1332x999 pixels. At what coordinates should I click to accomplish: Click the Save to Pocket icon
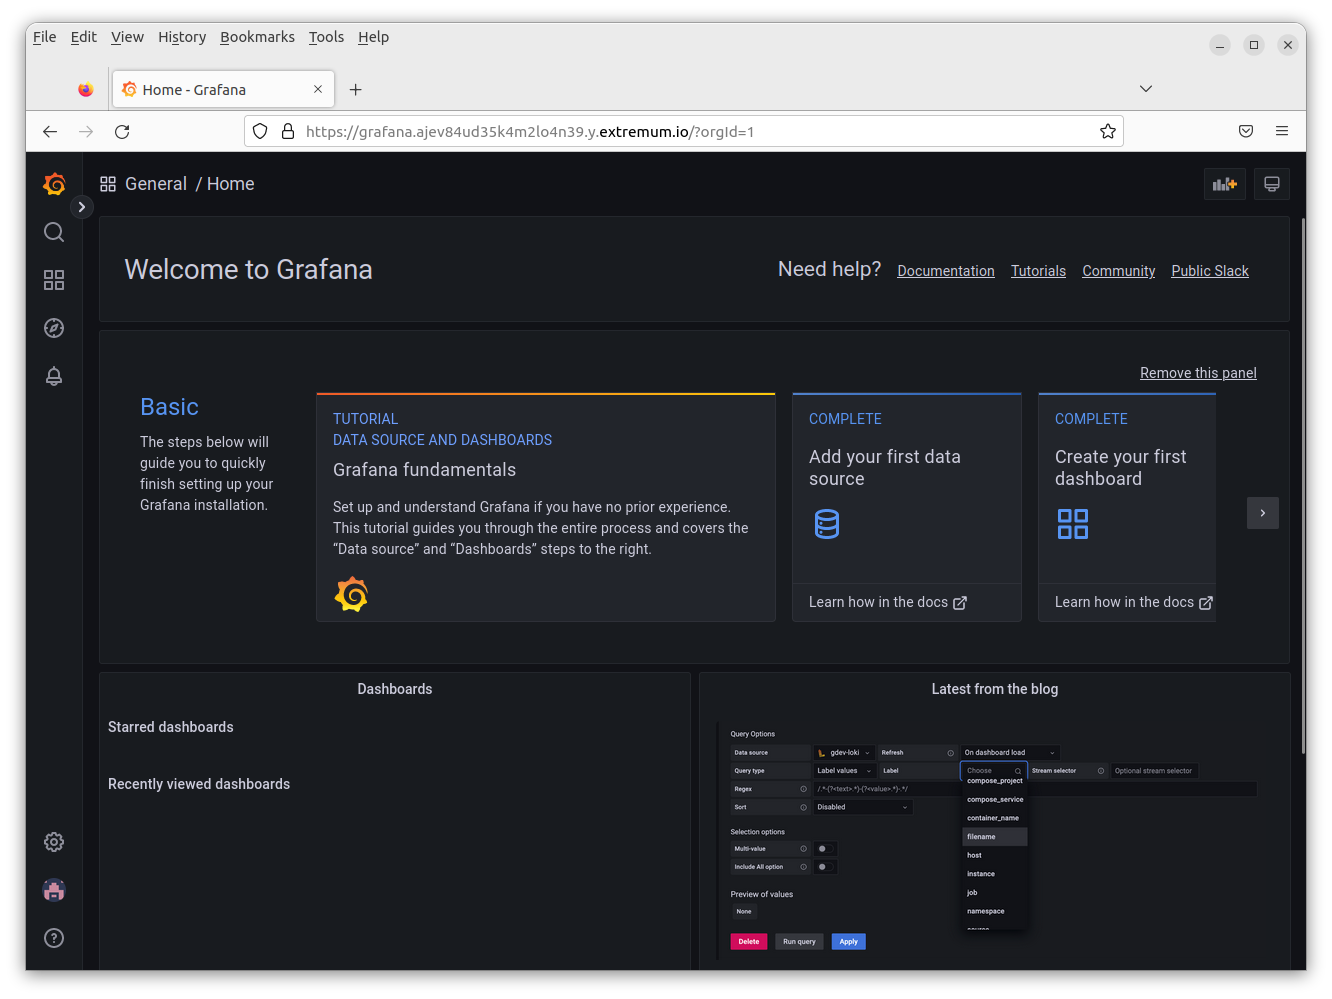1246,132
